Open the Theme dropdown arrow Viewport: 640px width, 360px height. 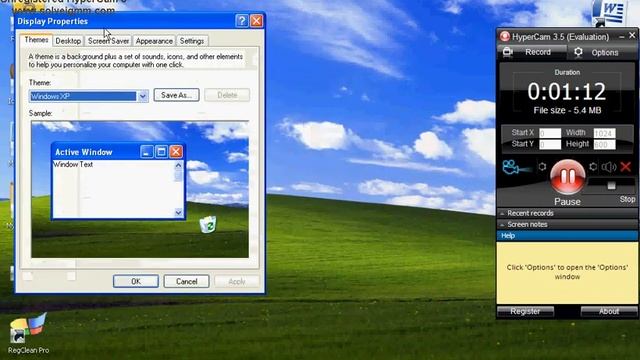[x=142, y=96]
